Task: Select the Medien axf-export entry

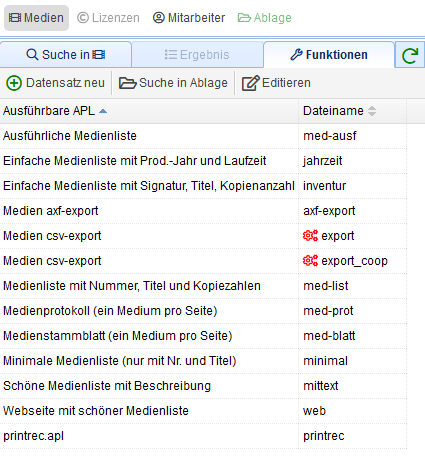Action: click(203, 211)
